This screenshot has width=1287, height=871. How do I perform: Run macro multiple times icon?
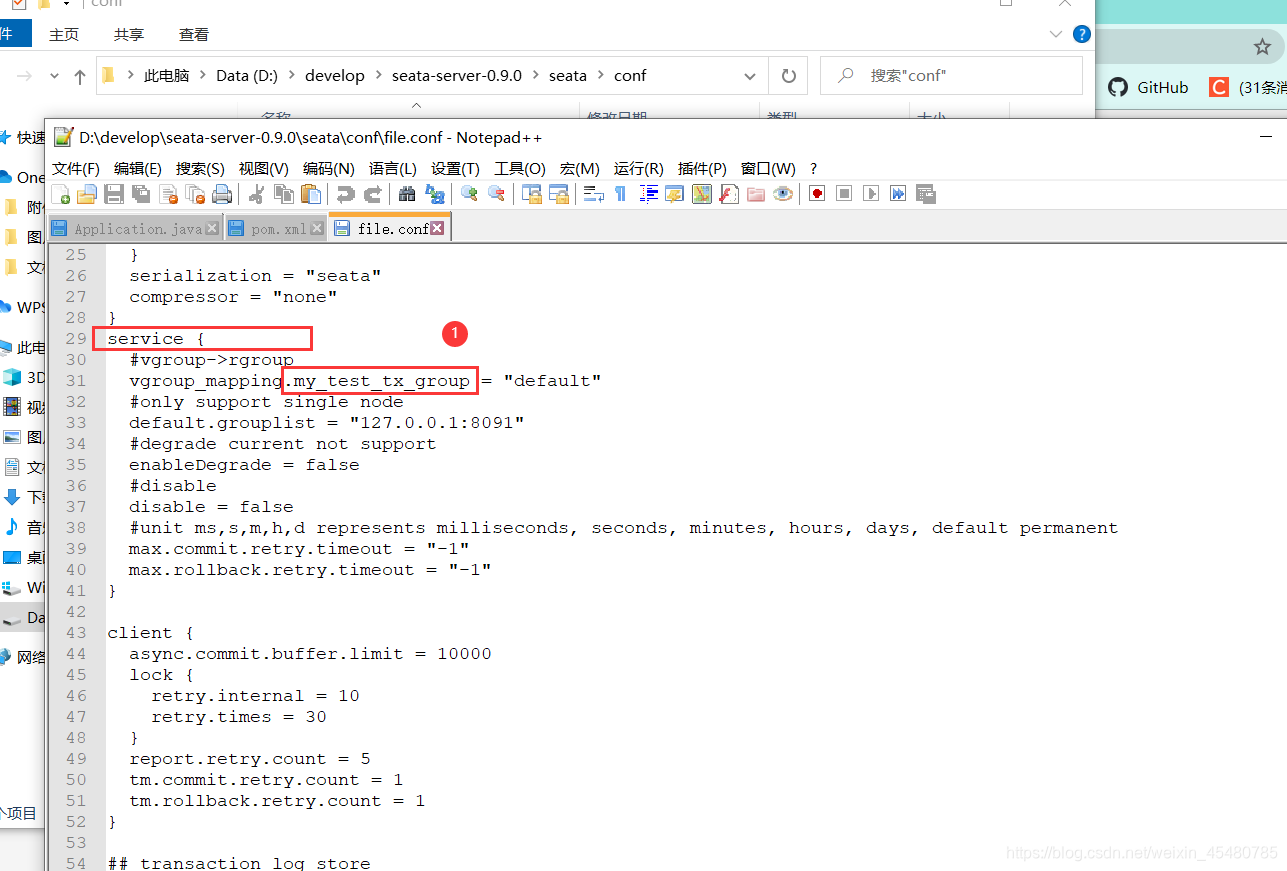click(x=898, y=194)
